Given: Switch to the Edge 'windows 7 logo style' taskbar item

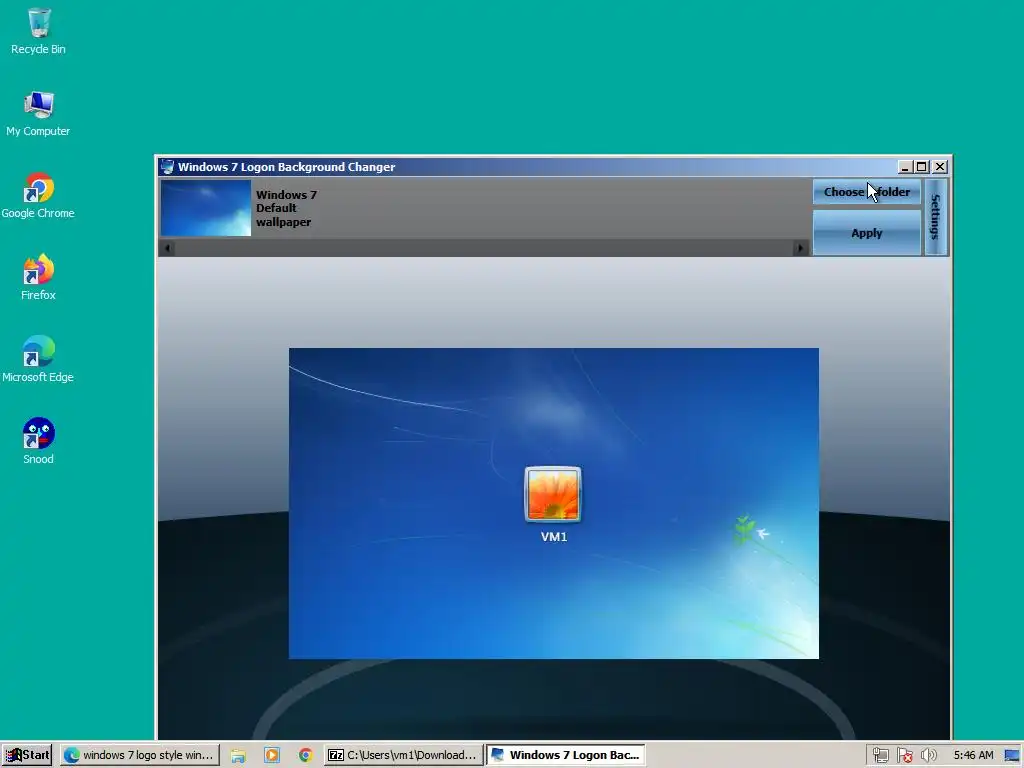Looking at the screenshot, I should click(140, 755).
